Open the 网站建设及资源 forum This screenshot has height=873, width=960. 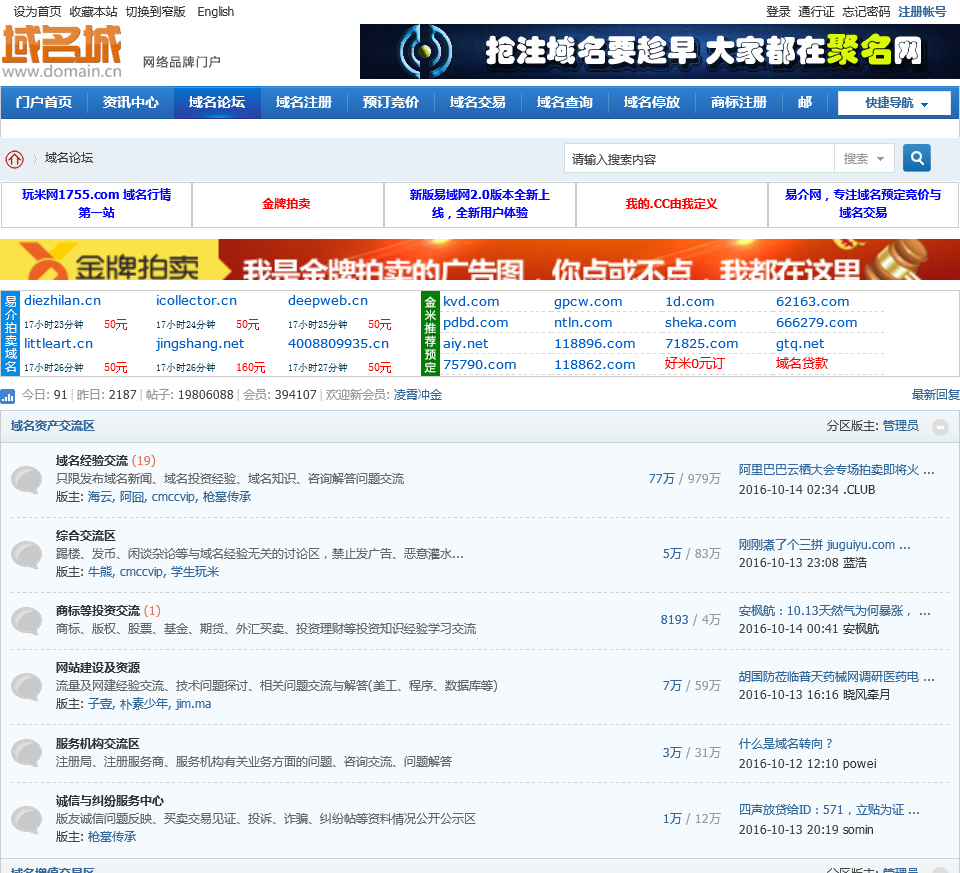point(98,668)
